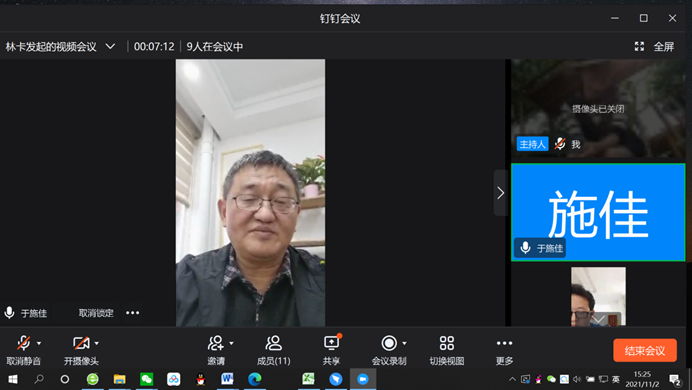Expand the invite dropdown arrow

pos(232,343)
